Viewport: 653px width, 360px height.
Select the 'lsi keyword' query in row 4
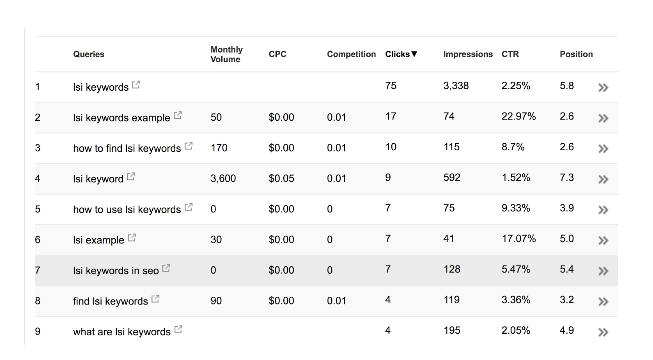coord(98,179)
